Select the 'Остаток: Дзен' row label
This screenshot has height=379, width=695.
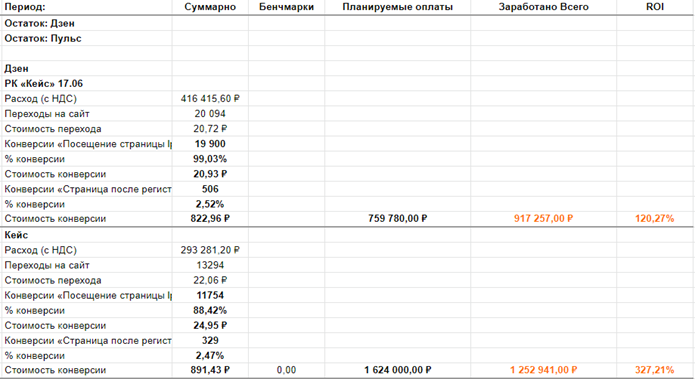[x=39, y=23]
